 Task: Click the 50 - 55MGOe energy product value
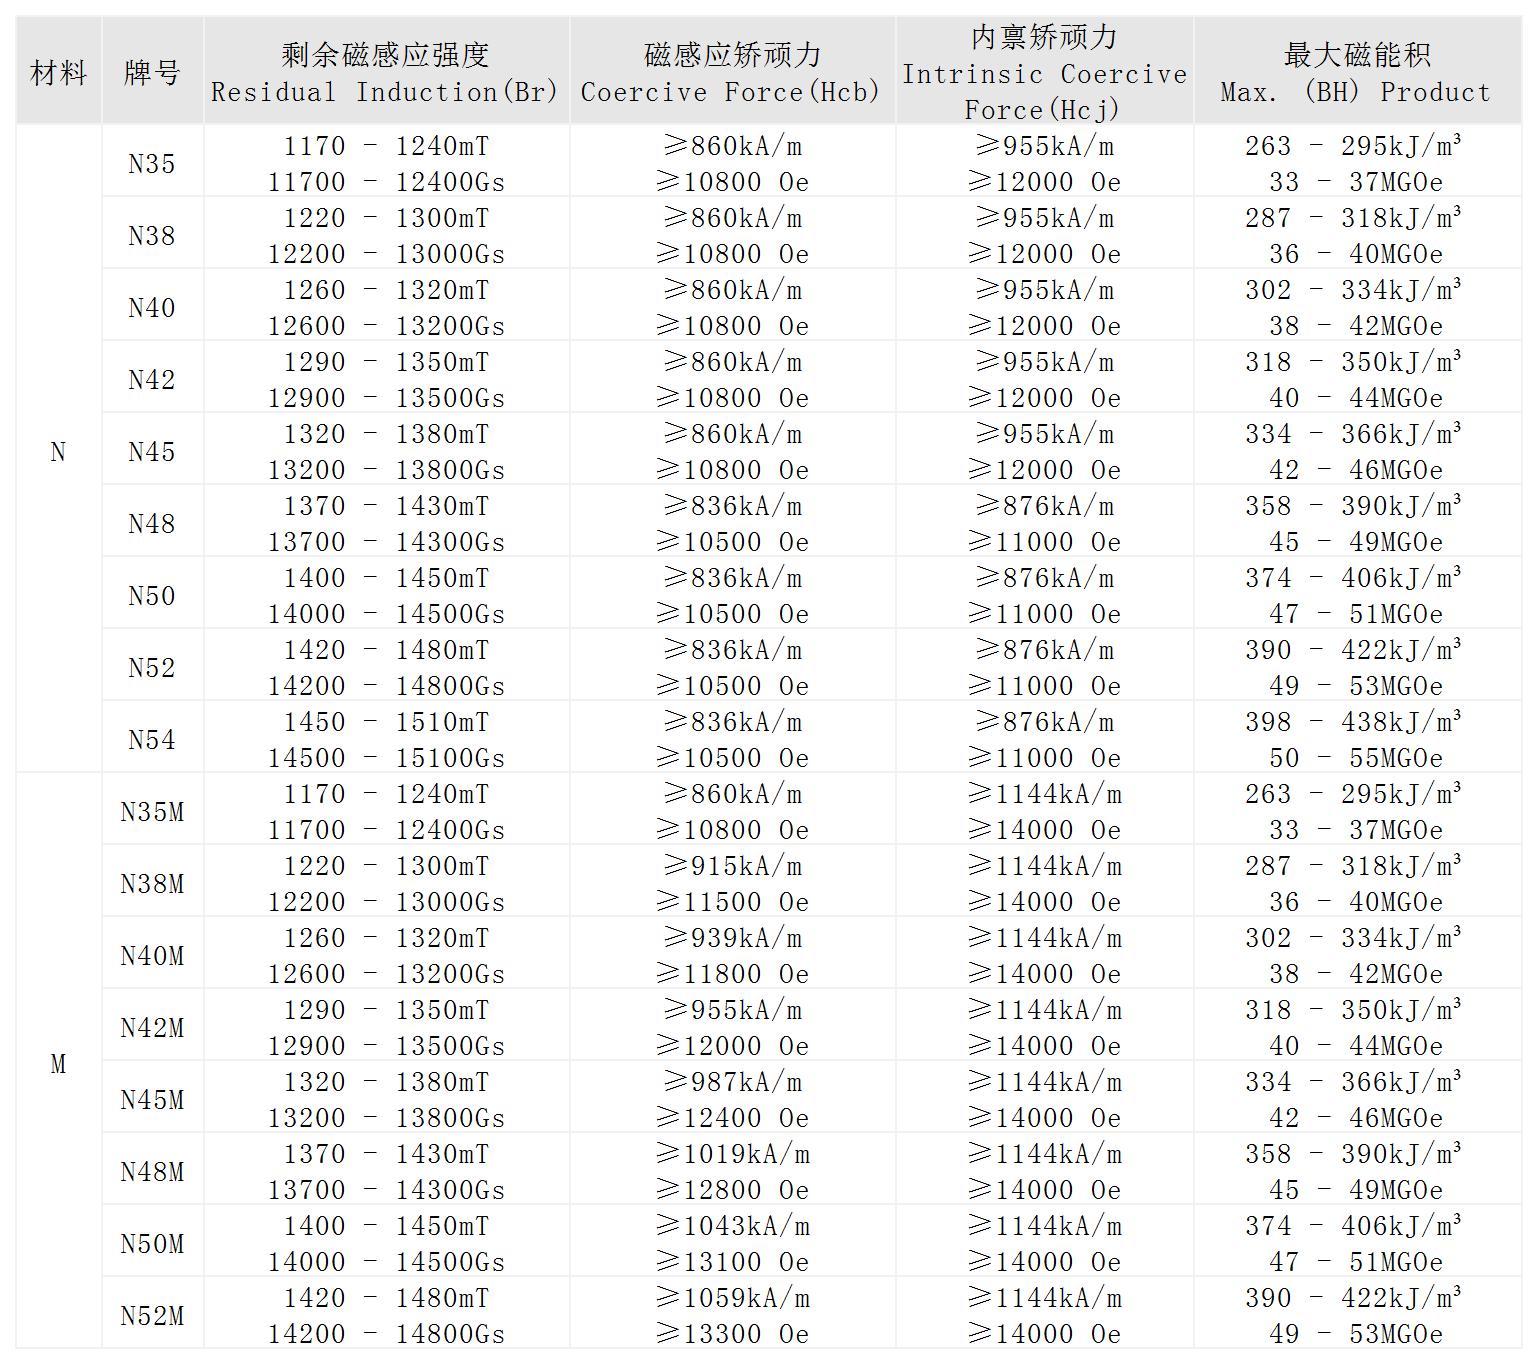[1356, 758]
